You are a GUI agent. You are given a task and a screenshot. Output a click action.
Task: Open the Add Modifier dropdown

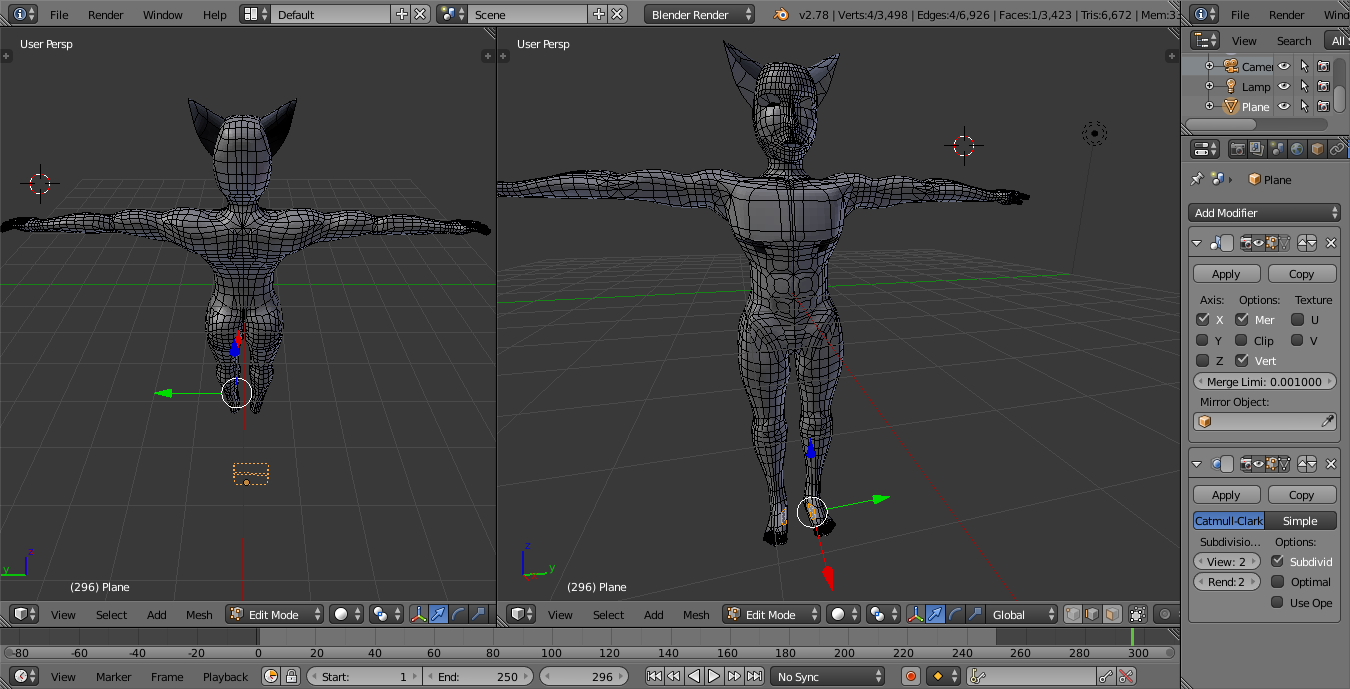[1265, 213]
